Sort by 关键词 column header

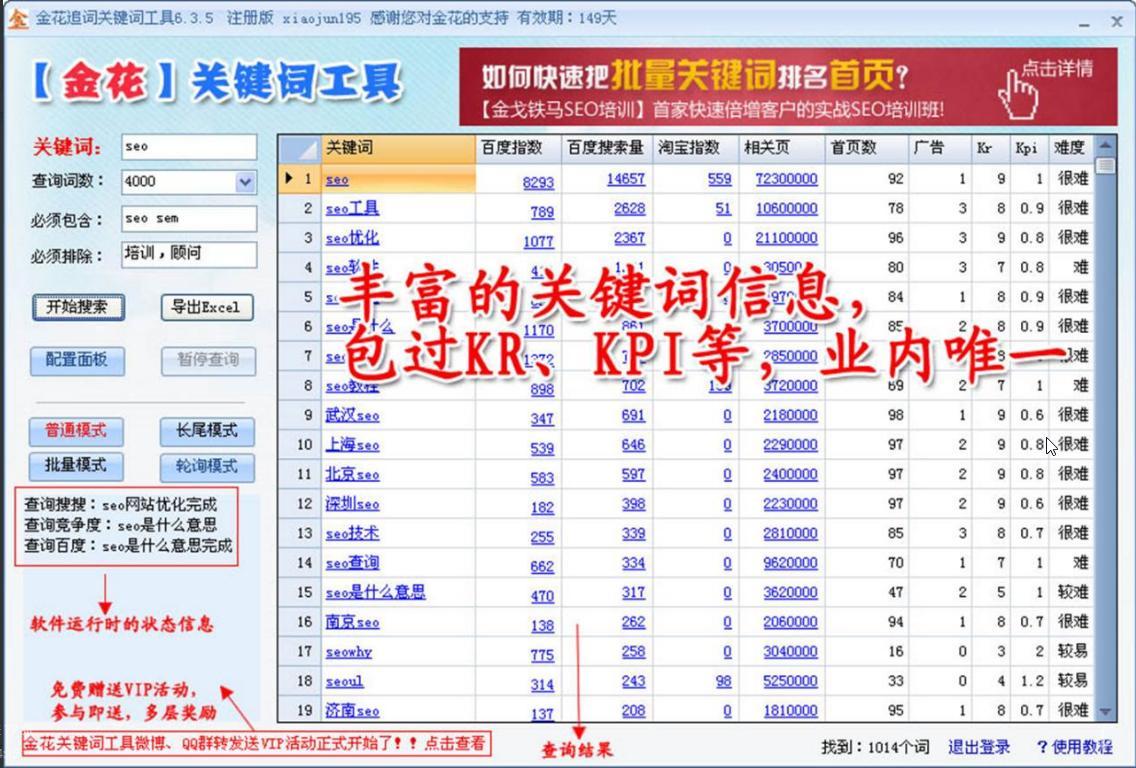pyautogui.click(x=398, y=149)
